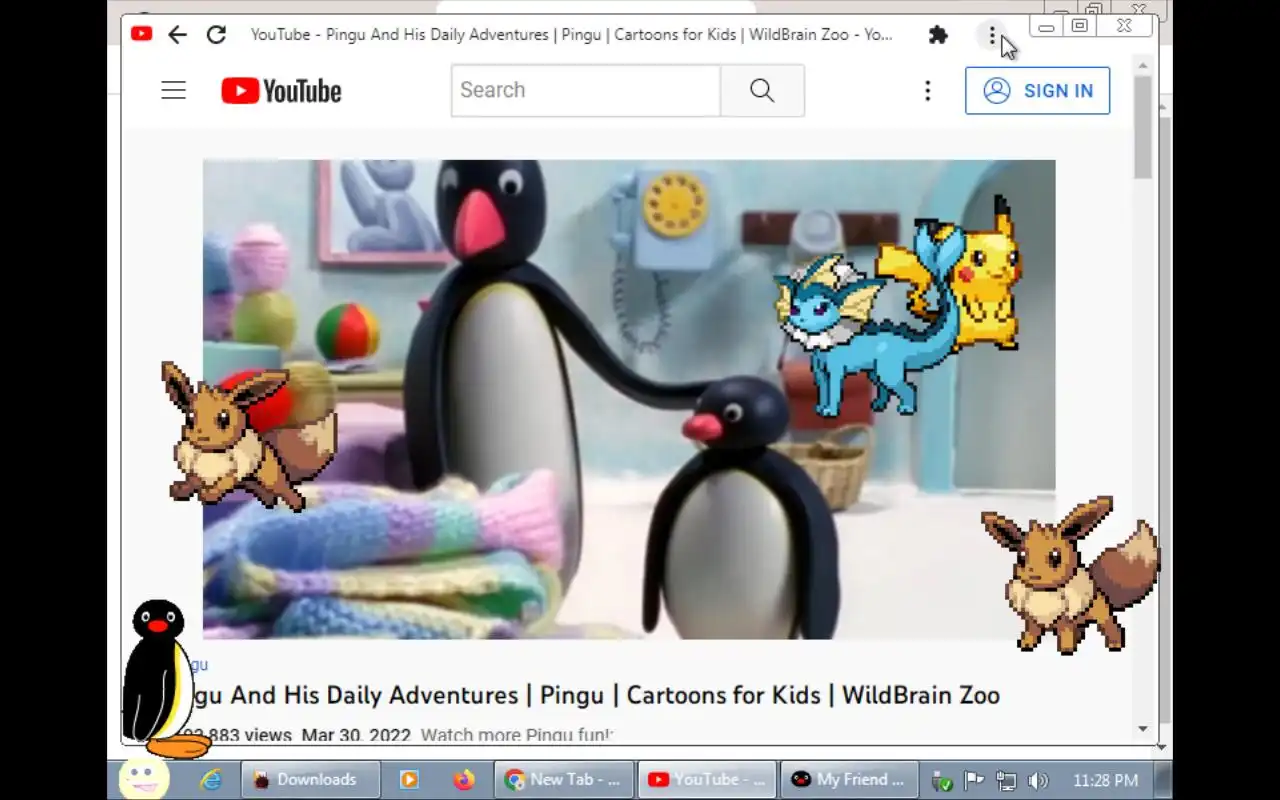Click the YouTube favicon in title bar

(x=141, y=34)
